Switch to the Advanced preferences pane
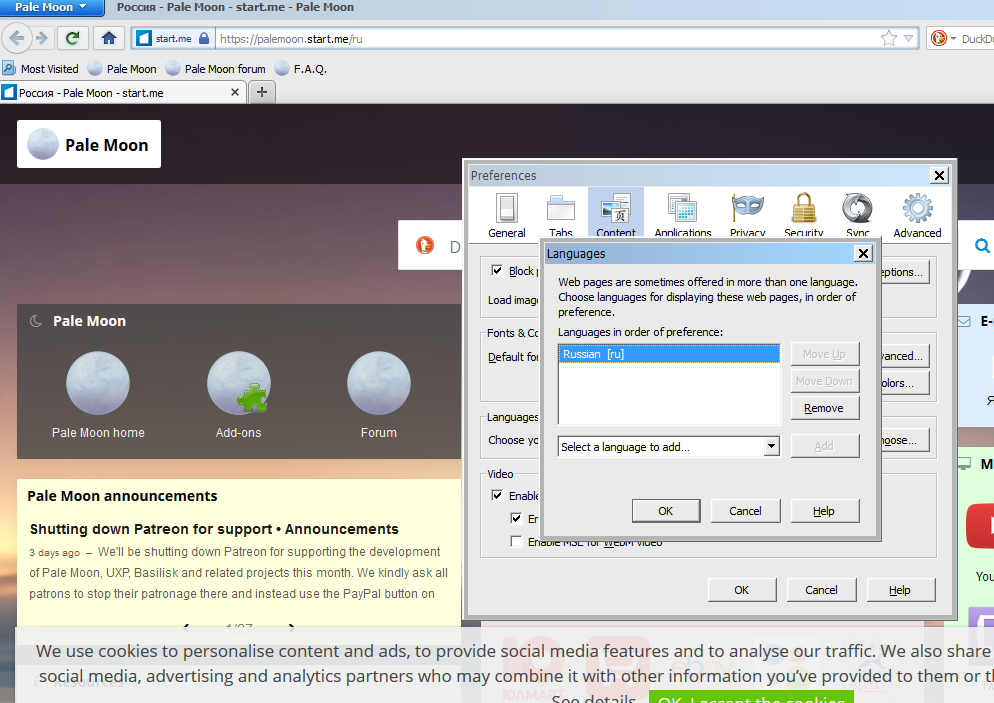The height and width of the screenshot is (703, 994). [917, 215]
